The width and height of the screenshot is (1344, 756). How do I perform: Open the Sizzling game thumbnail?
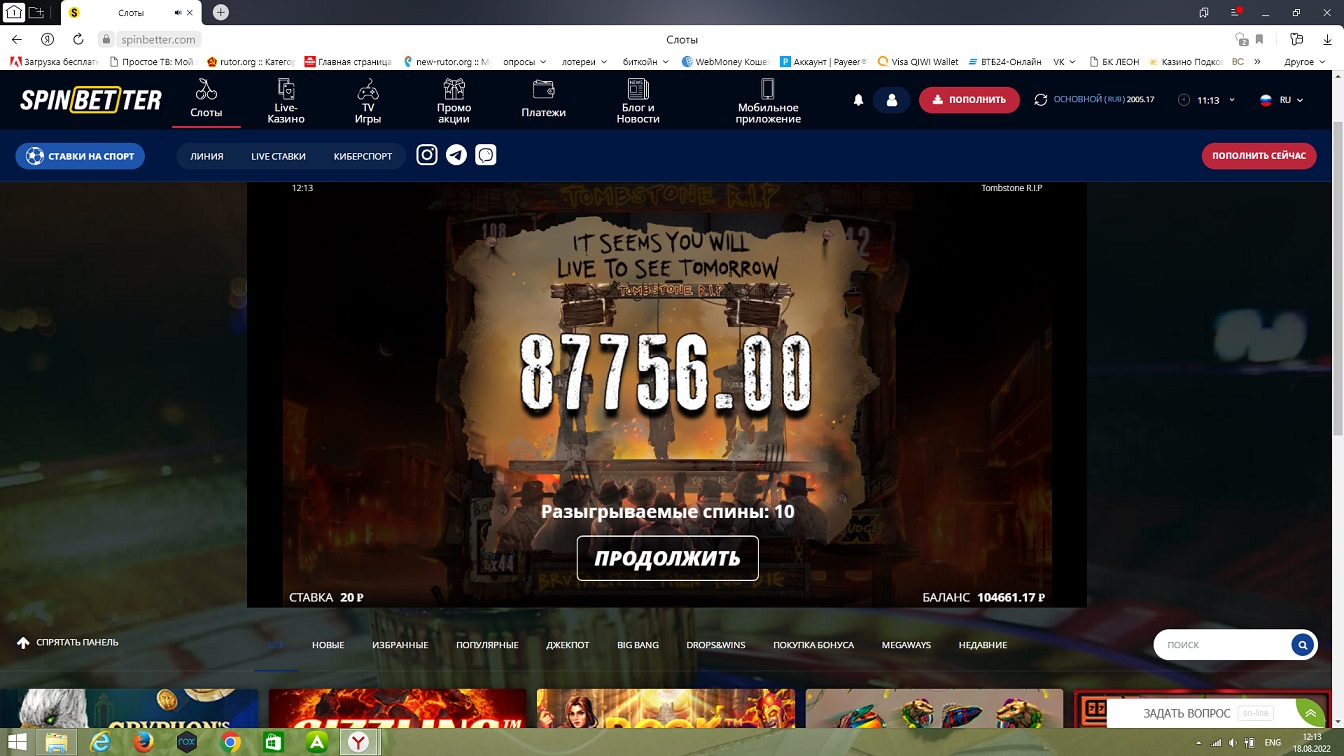click(x=397, y=708)
